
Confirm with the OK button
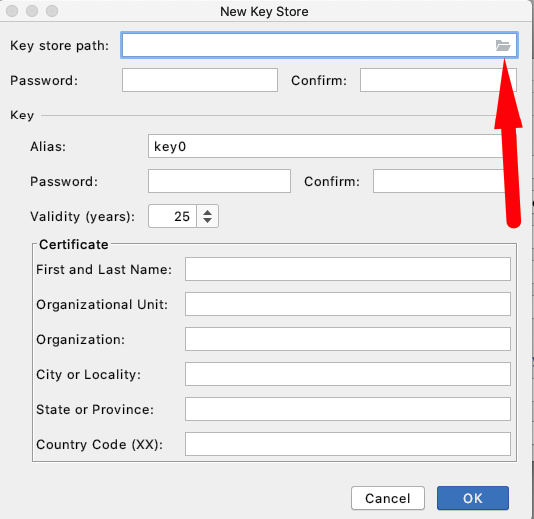pyautogui.click(x=473, y=498)
